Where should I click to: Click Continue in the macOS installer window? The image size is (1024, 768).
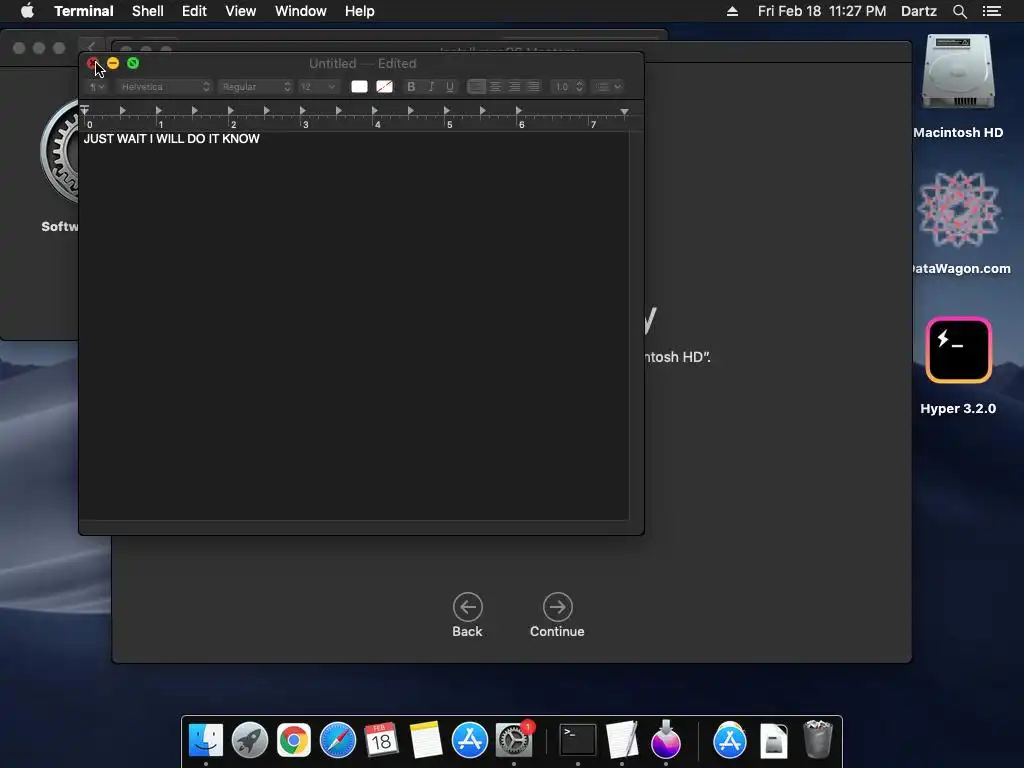[557, 615]
